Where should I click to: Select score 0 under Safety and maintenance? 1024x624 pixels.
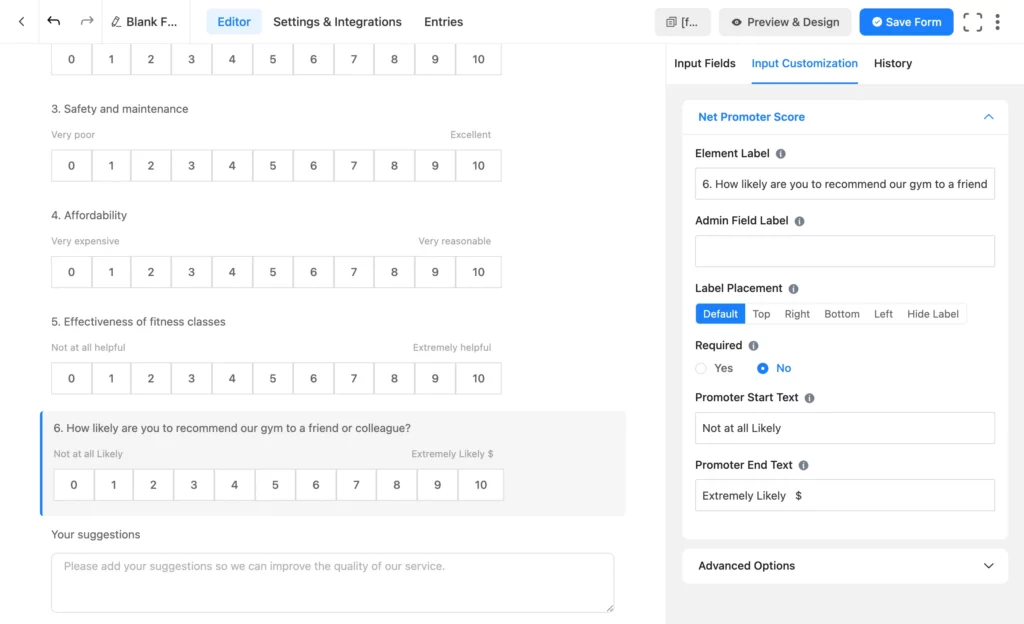point(71,166)
